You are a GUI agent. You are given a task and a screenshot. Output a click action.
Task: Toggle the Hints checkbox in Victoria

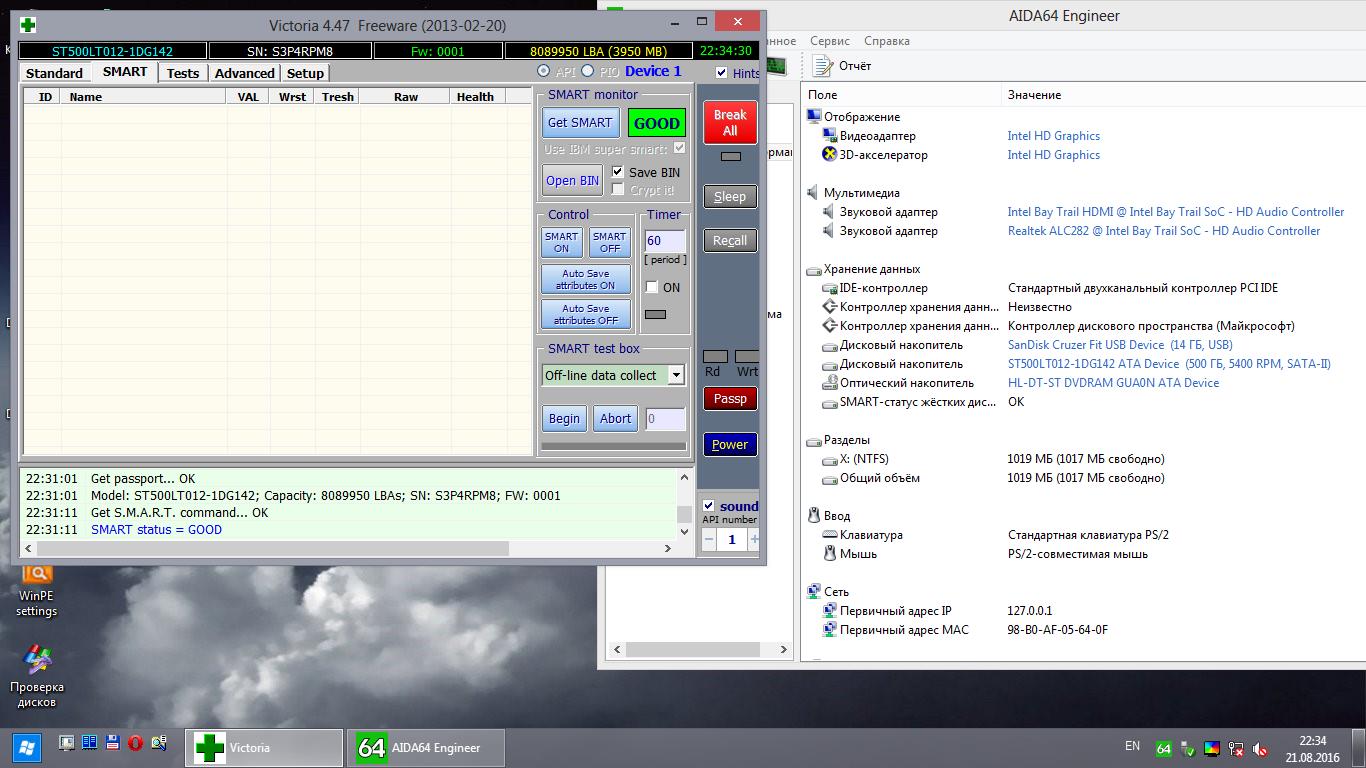coord(722,73)
